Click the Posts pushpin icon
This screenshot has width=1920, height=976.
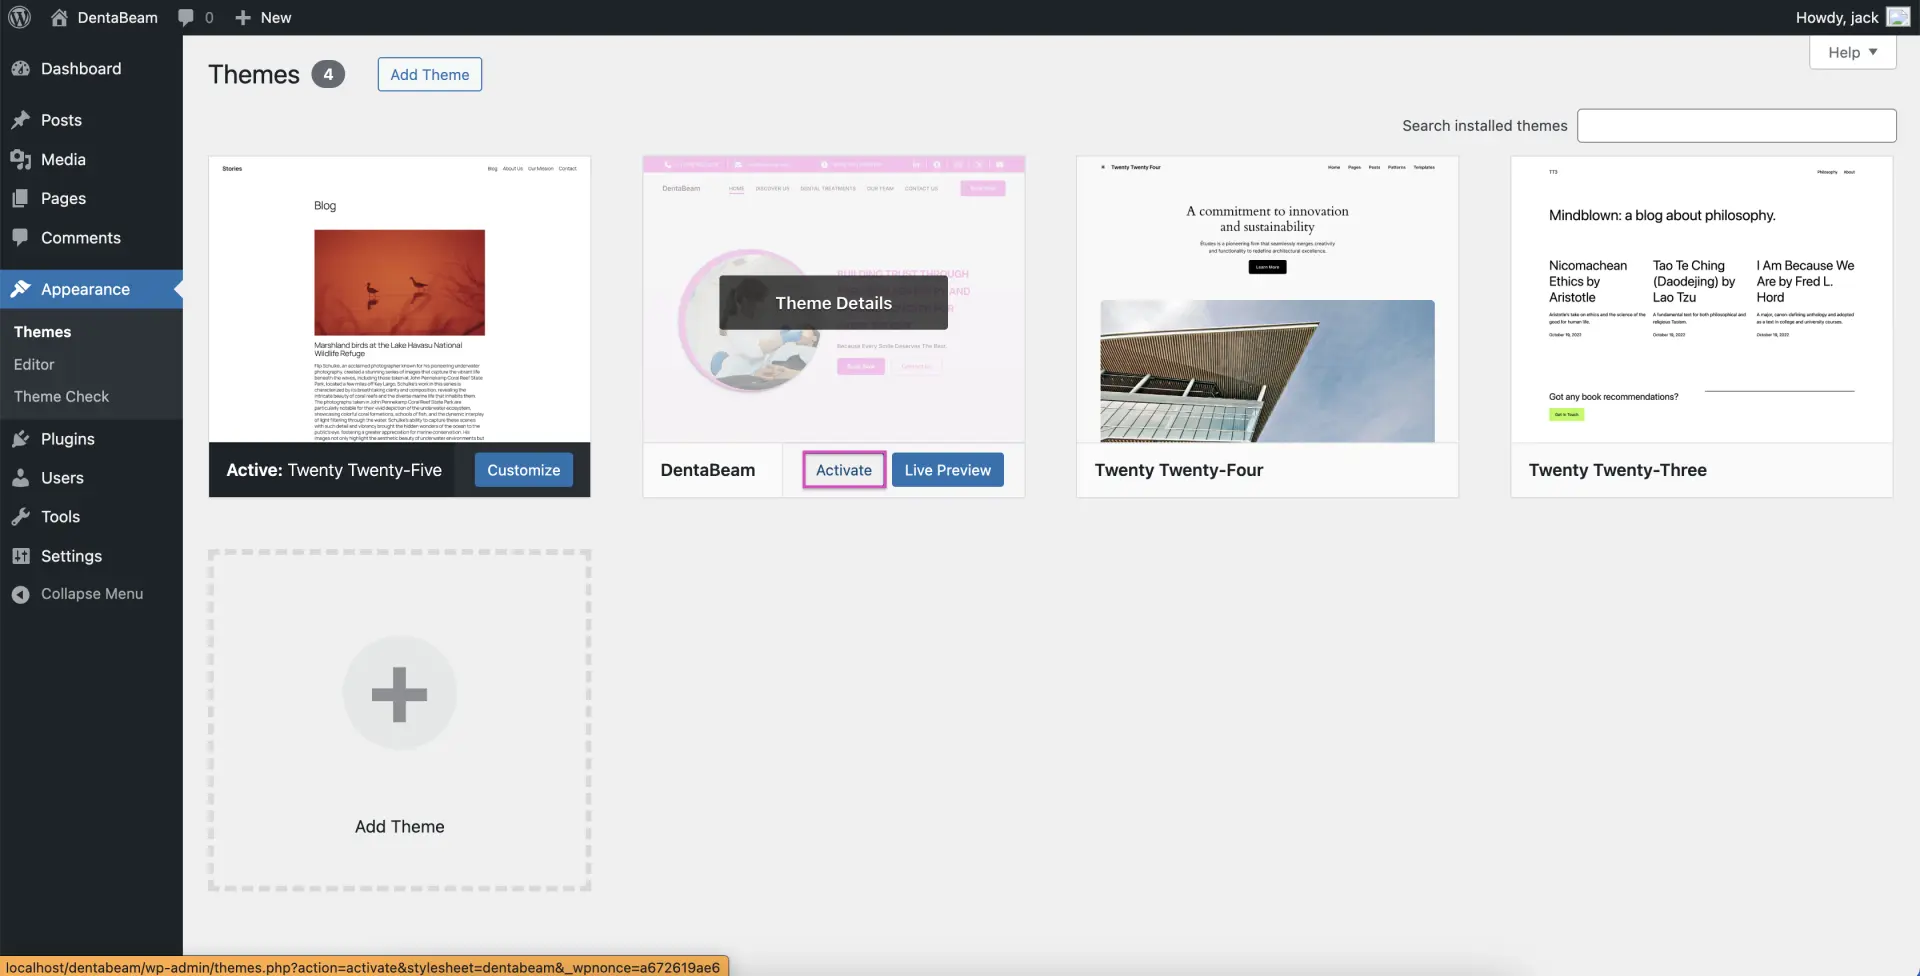tap(20, 120)
